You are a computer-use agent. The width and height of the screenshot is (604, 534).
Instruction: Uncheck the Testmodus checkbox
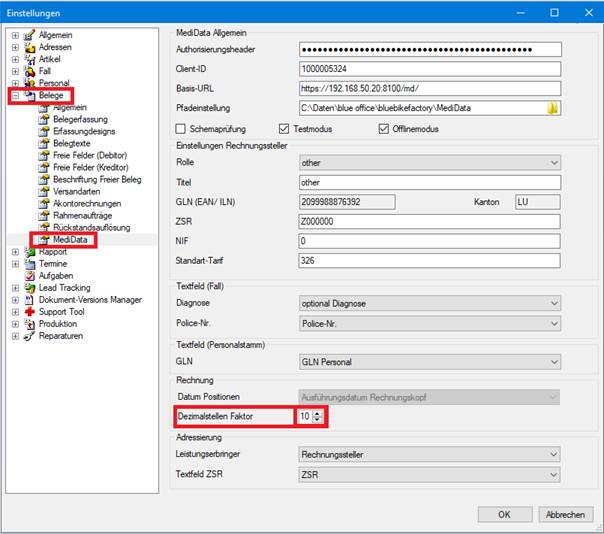pos(284,129)
